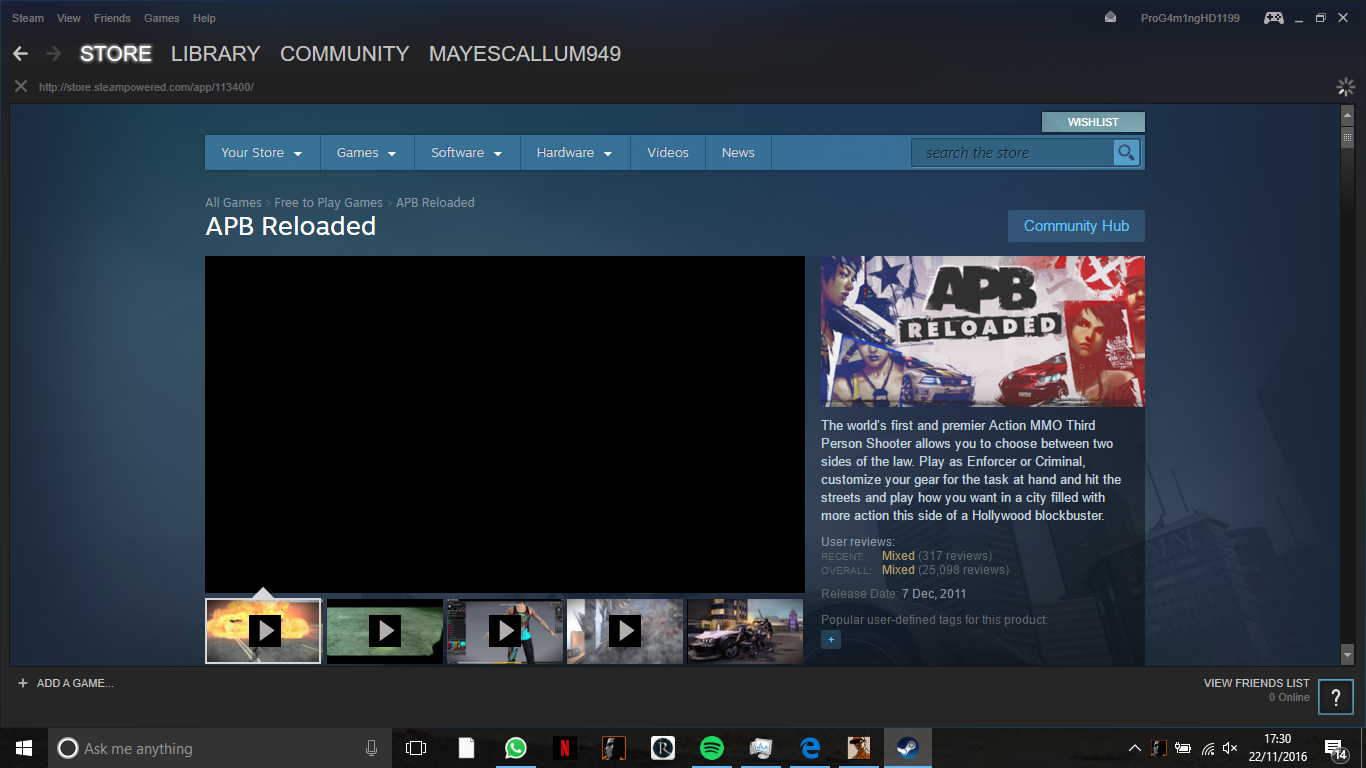The height and width of the screenshot is (768, 1366).
Task: Open the taskbar clock and date
Action: tap(1277, 748)
